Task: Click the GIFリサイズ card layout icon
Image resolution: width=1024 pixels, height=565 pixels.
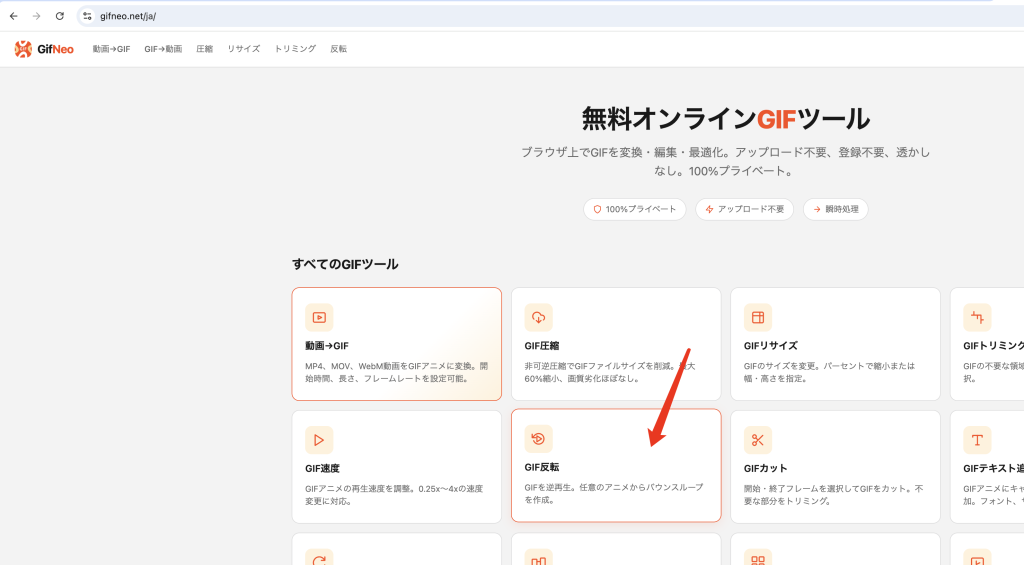Action: tap(758, 317)
